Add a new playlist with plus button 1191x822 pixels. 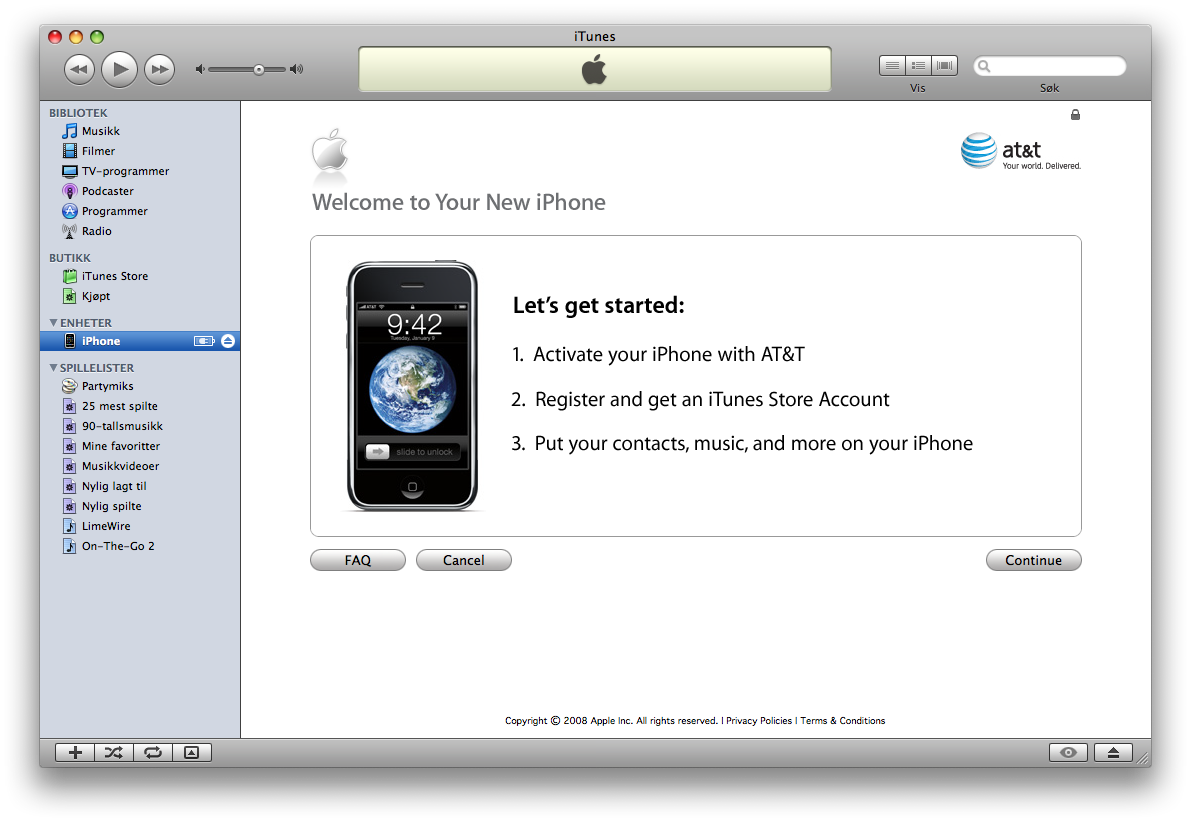(x=75, y=752)
